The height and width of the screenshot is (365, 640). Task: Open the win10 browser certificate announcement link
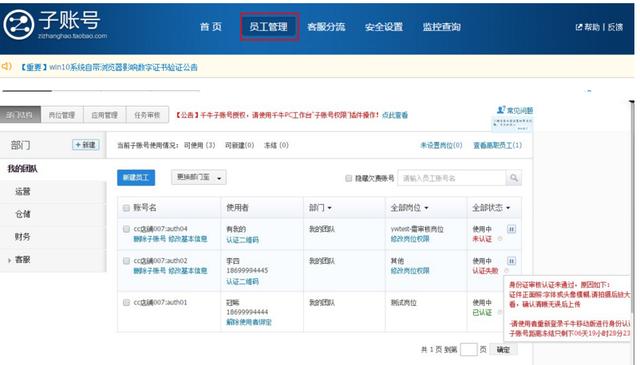click(109, 67)
